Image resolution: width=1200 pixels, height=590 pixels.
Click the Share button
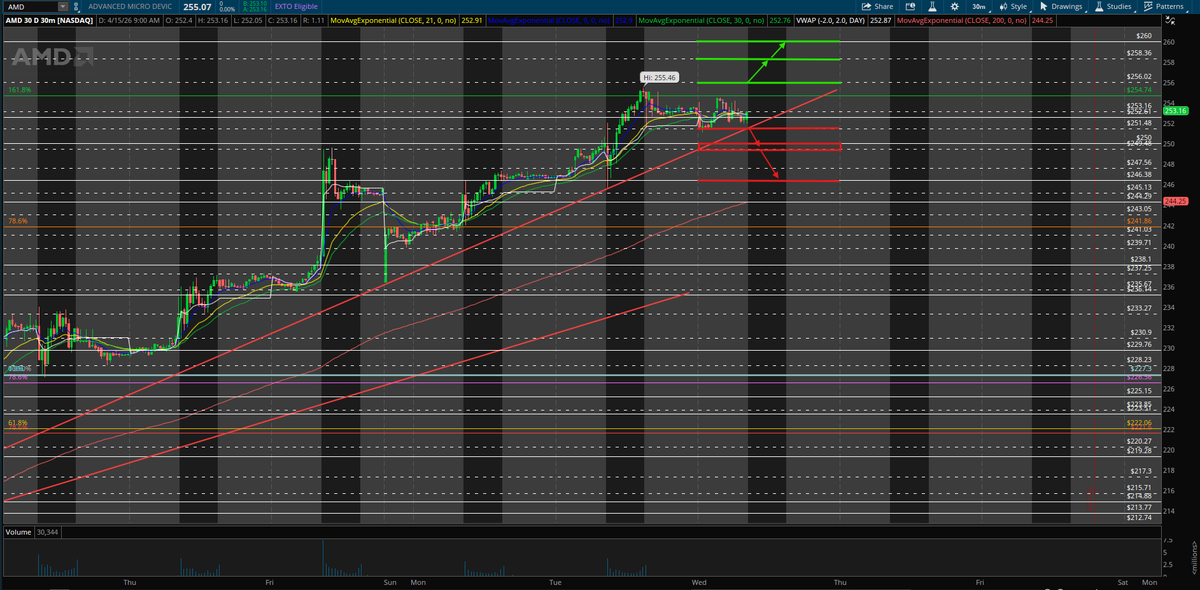pyautogui.click(x=877, y=6)
